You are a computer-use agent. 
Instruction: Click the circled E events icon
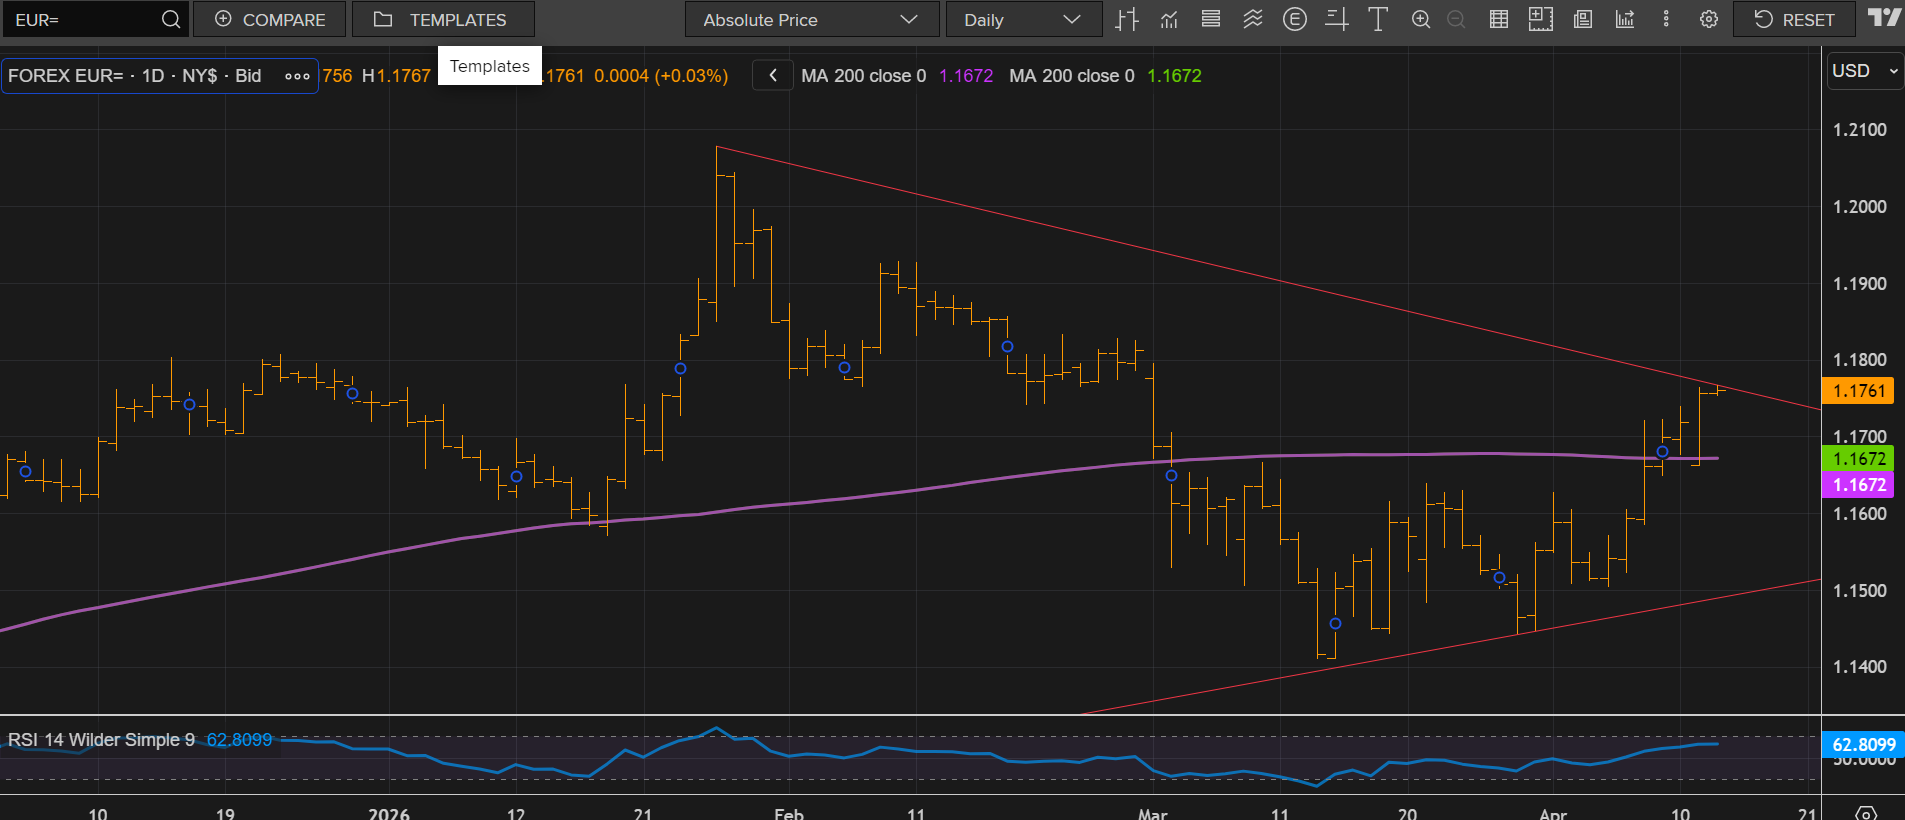coord(1294,19)
